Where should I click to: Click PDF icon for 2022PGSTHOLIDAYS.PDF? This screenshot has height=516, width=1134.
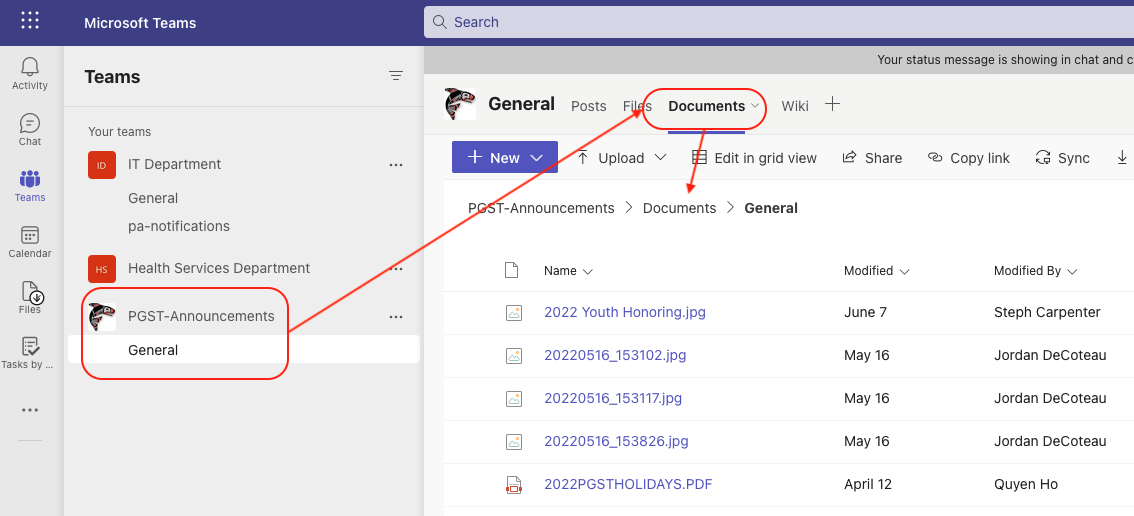click(x=513, y=485)
